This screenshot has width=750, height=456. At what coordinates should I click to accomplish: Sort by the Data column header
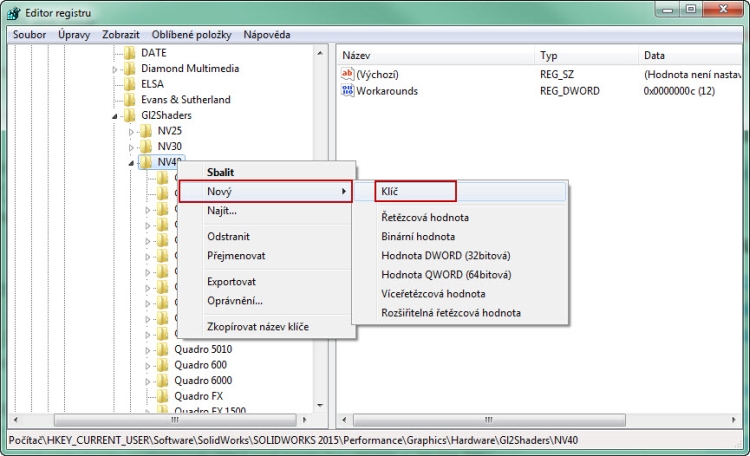690,56
